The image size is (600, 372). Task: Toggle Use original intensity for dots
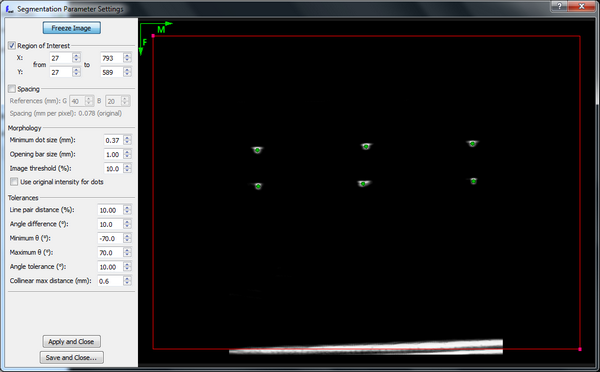(x=14, y=182)
